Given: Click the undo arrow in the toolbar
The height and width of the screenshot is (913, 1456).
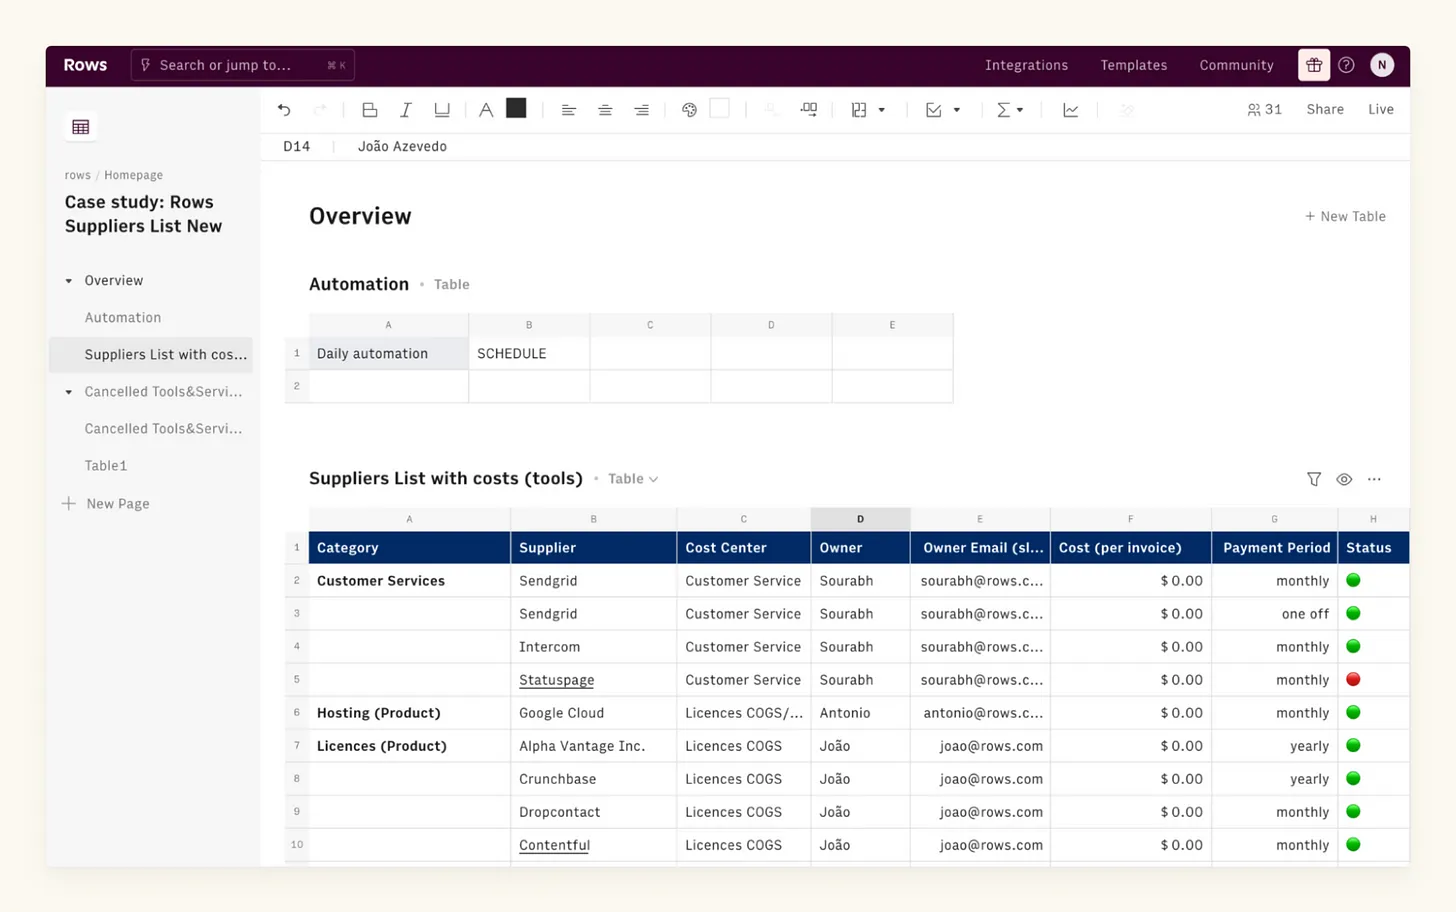Looking at the screenshot, I should (284, 110).
